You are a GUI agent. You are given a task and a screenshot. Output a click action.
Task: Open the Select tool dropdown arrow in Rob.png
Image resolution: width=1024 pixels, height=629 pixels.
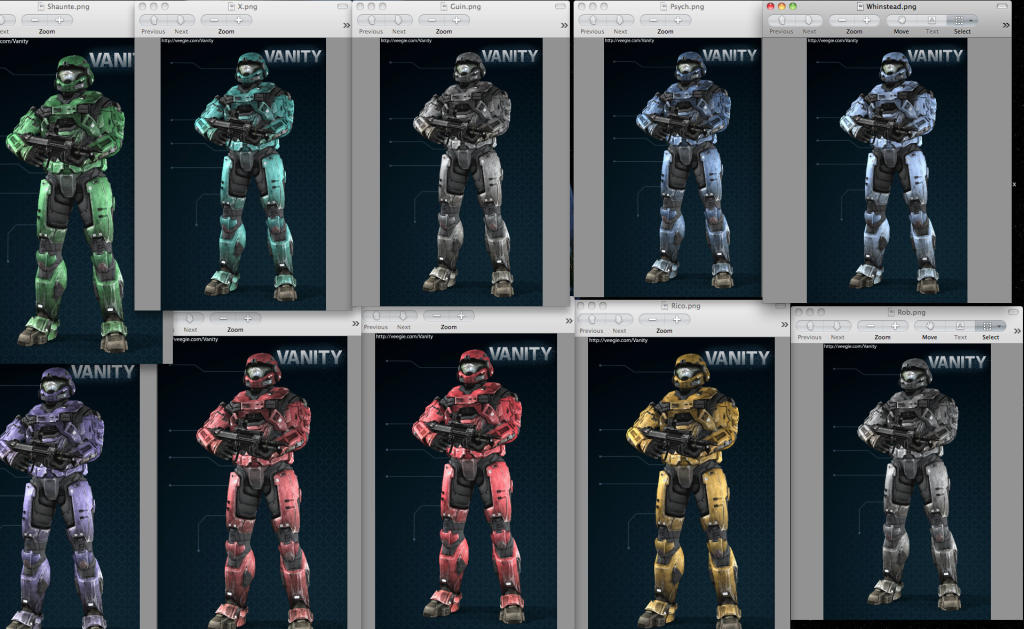pos(1000,326)
